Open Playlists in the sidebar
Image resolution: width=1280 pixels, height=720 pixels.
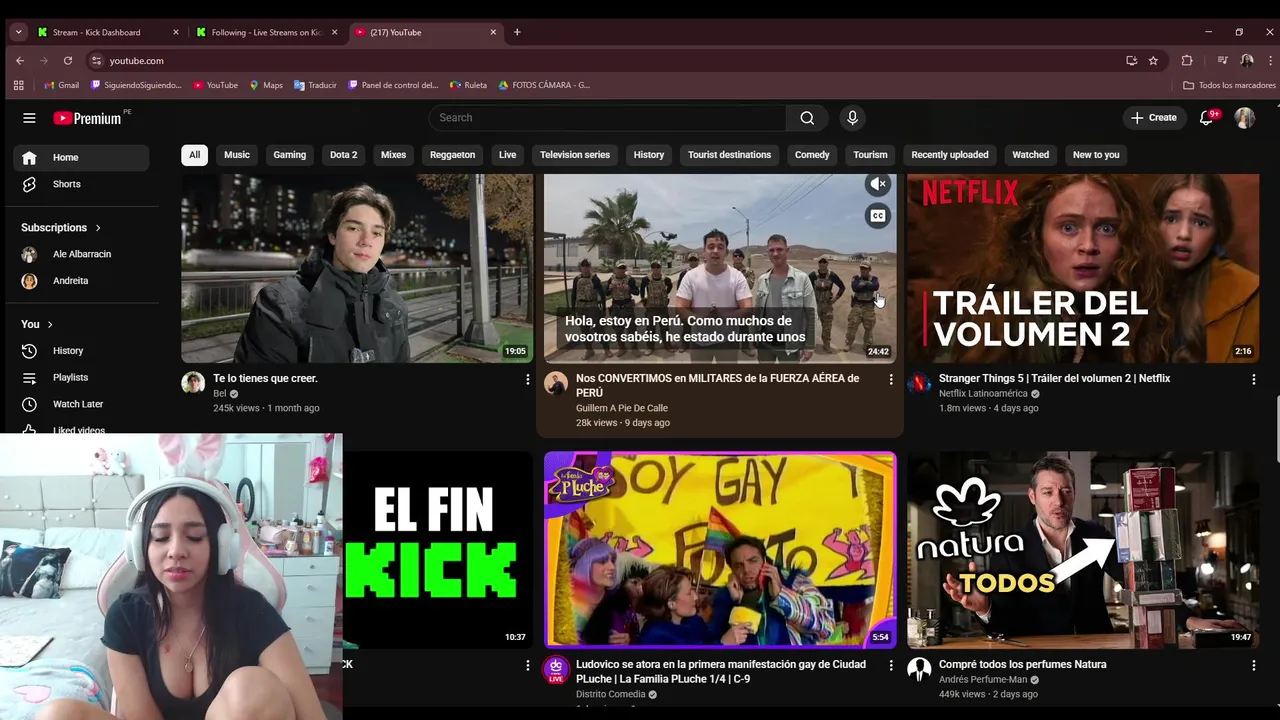81,377
